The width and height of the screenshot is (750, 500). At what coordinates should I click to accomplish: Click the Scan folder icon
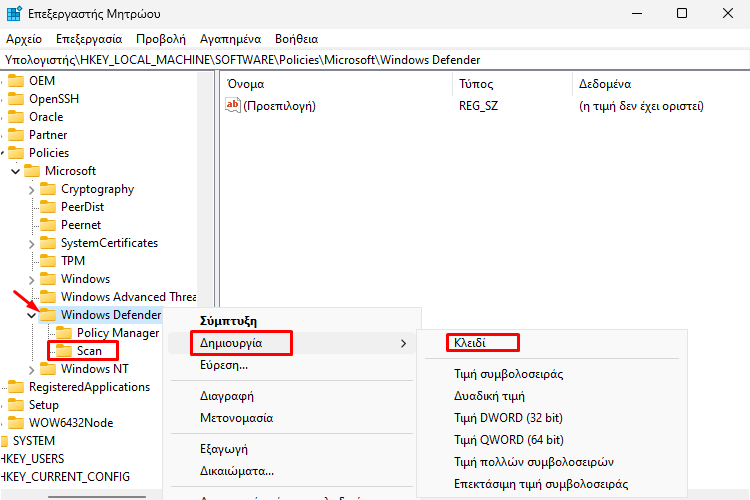(x=64, y=351)
